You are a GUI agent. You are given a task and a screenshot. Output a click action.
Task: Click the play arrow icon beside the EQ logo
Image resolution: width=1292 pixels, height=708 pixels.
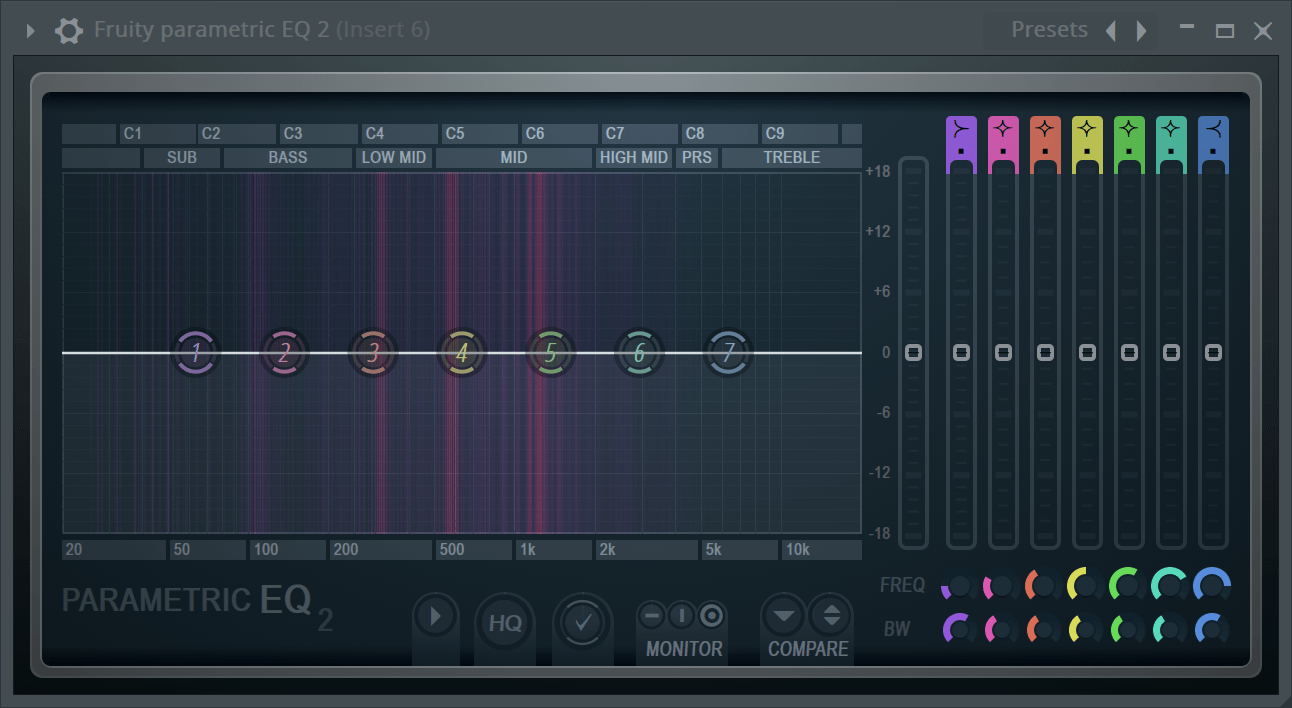point(436,616)
